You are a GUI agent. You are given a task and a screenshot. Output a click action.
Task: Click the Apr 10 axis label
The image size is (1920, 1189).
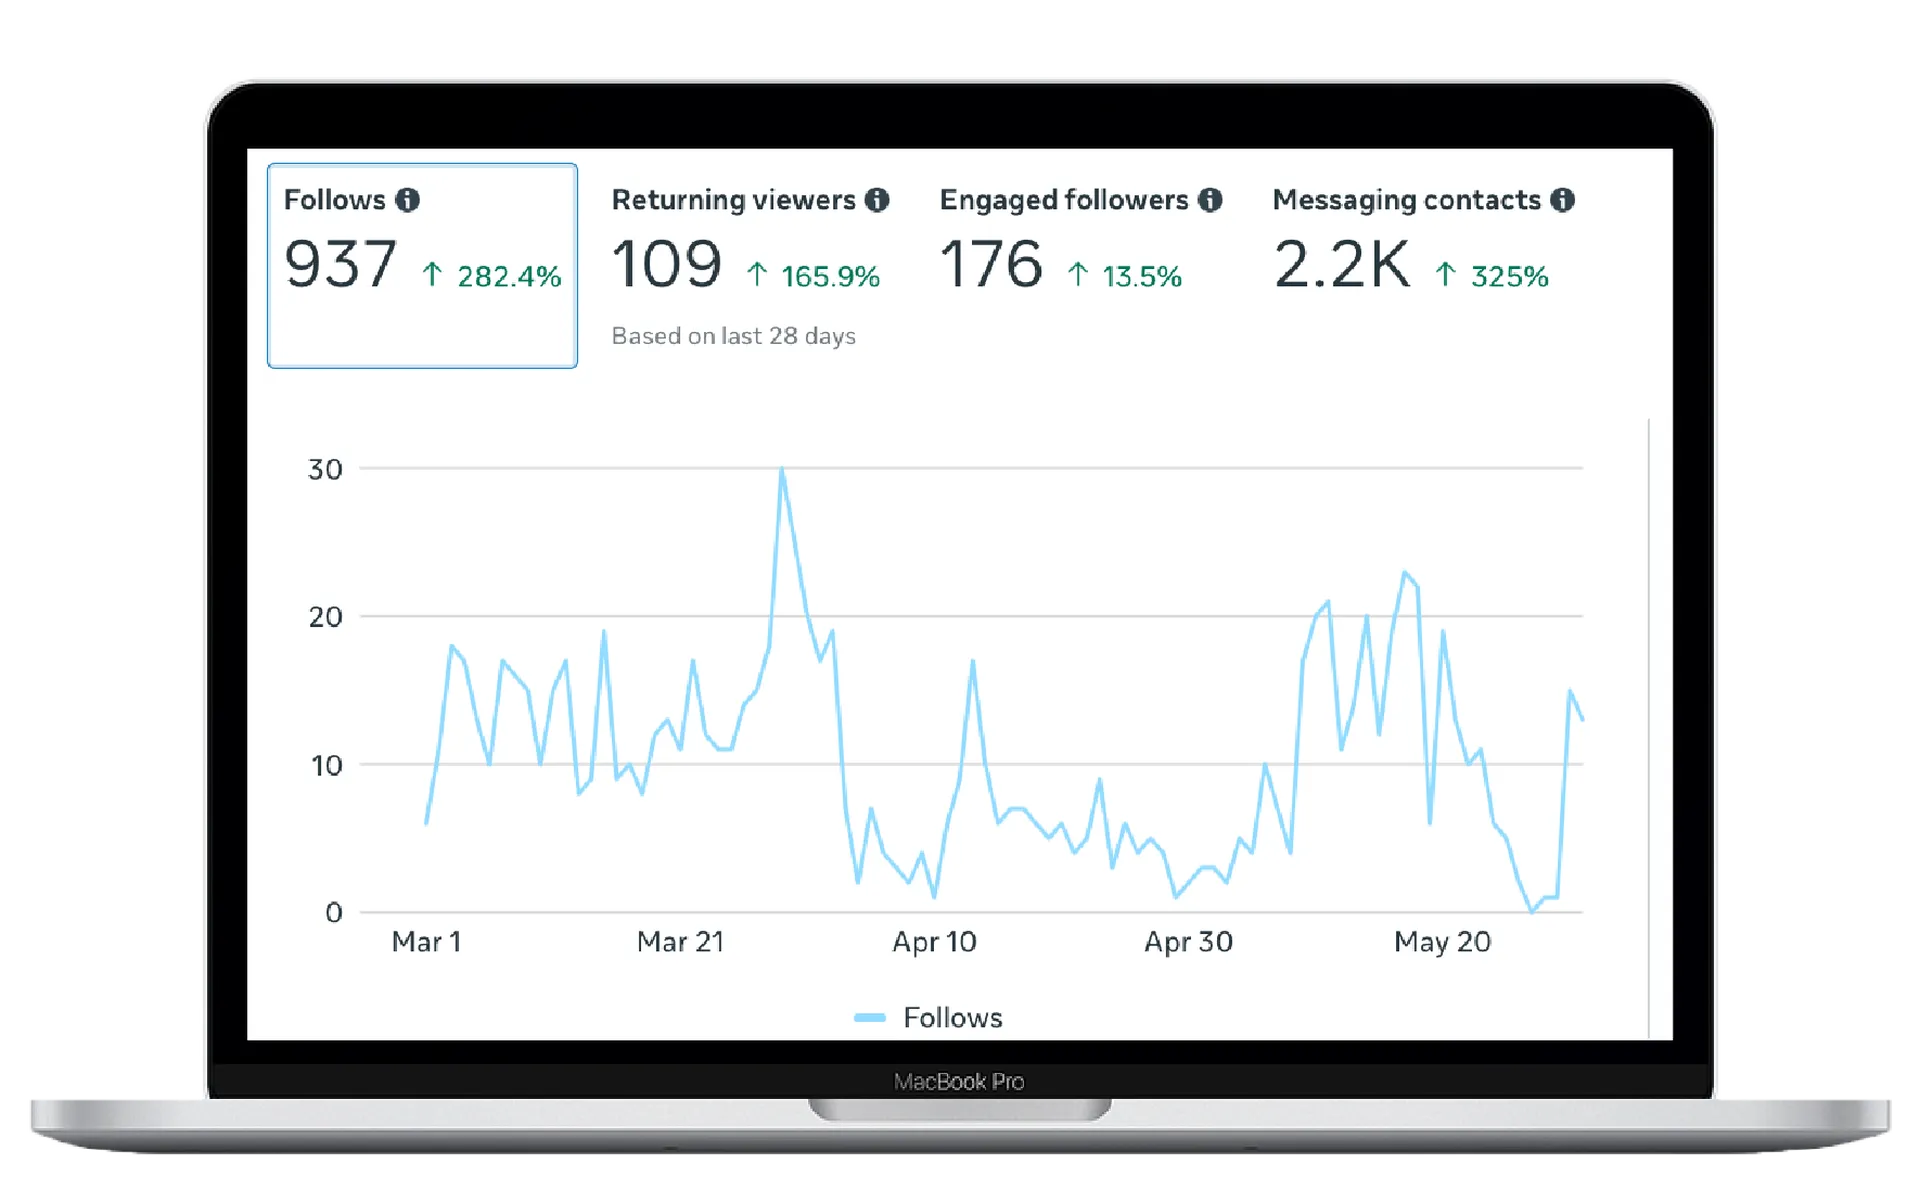click(934, 942)
